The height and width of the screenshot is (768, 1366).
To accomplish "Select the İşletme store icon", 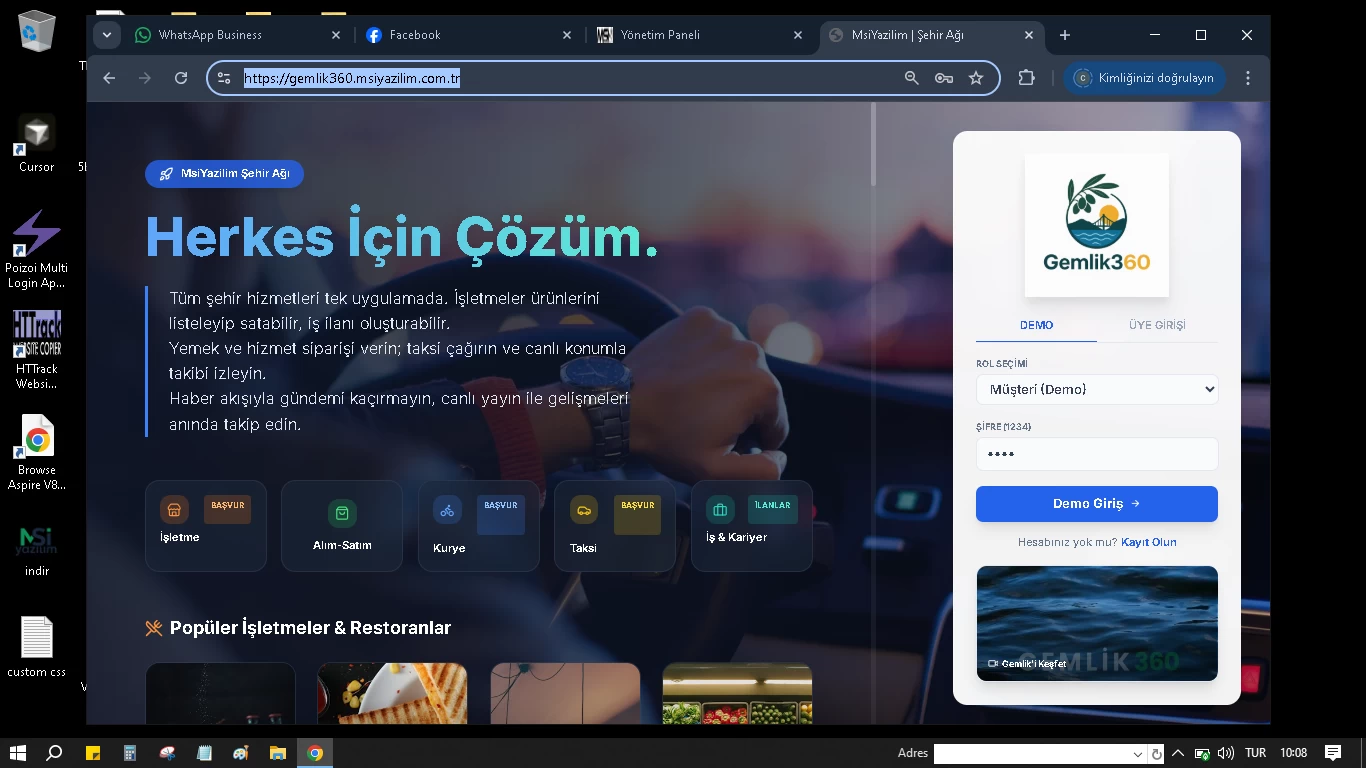I will [174, 510].
